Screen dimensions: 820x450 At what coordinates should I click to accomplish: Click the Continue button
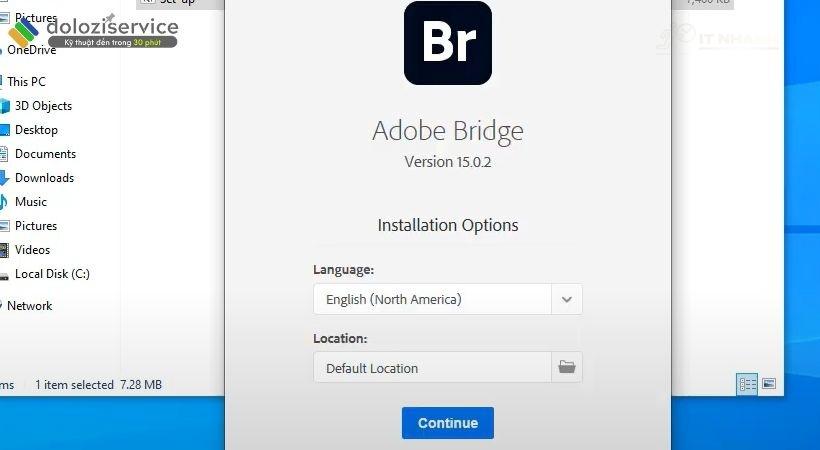(448, 423)
